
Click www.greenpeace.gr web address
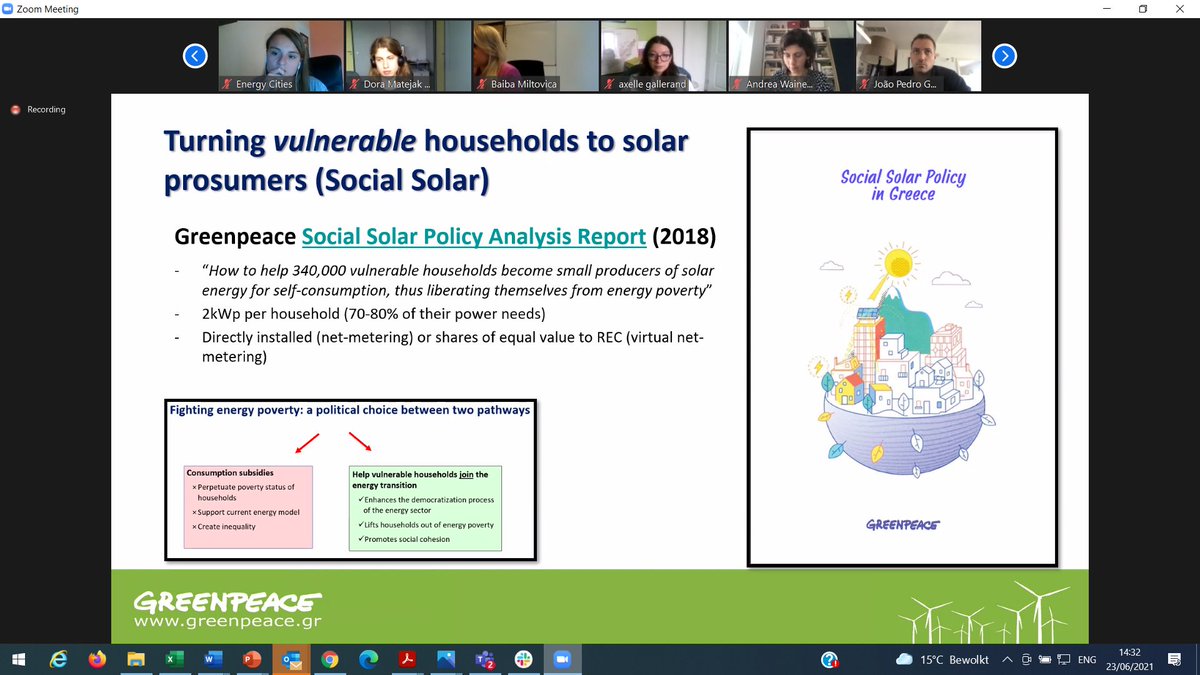tap(228, 621)
